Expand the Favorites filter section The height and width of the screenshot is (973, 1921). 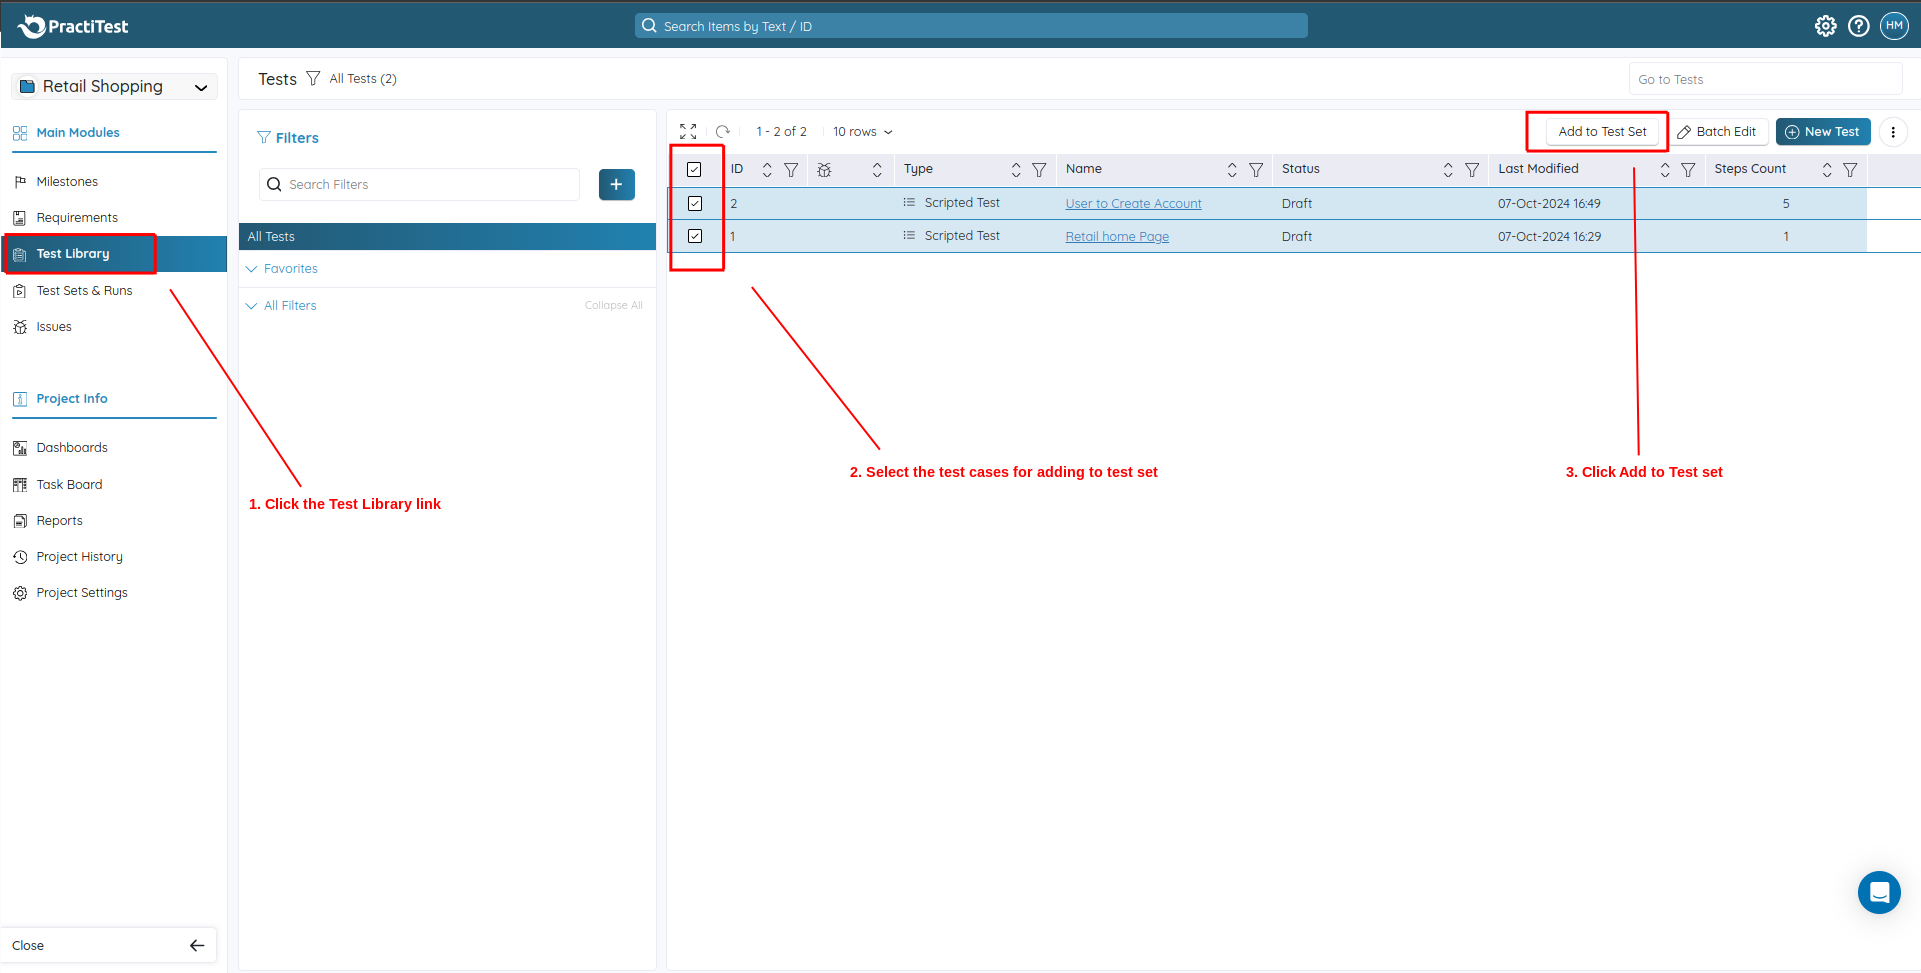[x=290, y=269]
